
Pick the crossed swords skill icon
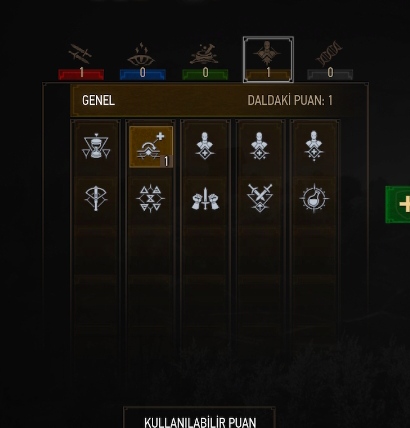[x=260, y=198]
